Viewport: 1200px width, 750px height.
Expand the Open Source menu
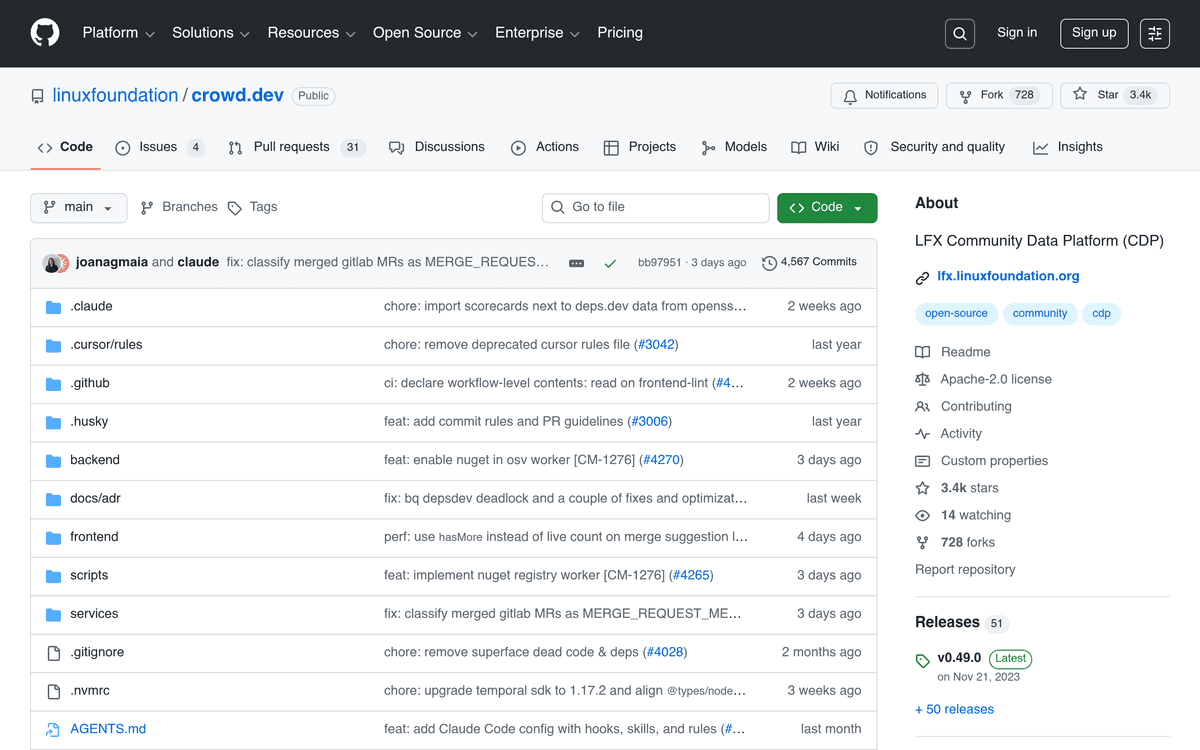pyautogui.click(x=424, y=33)
